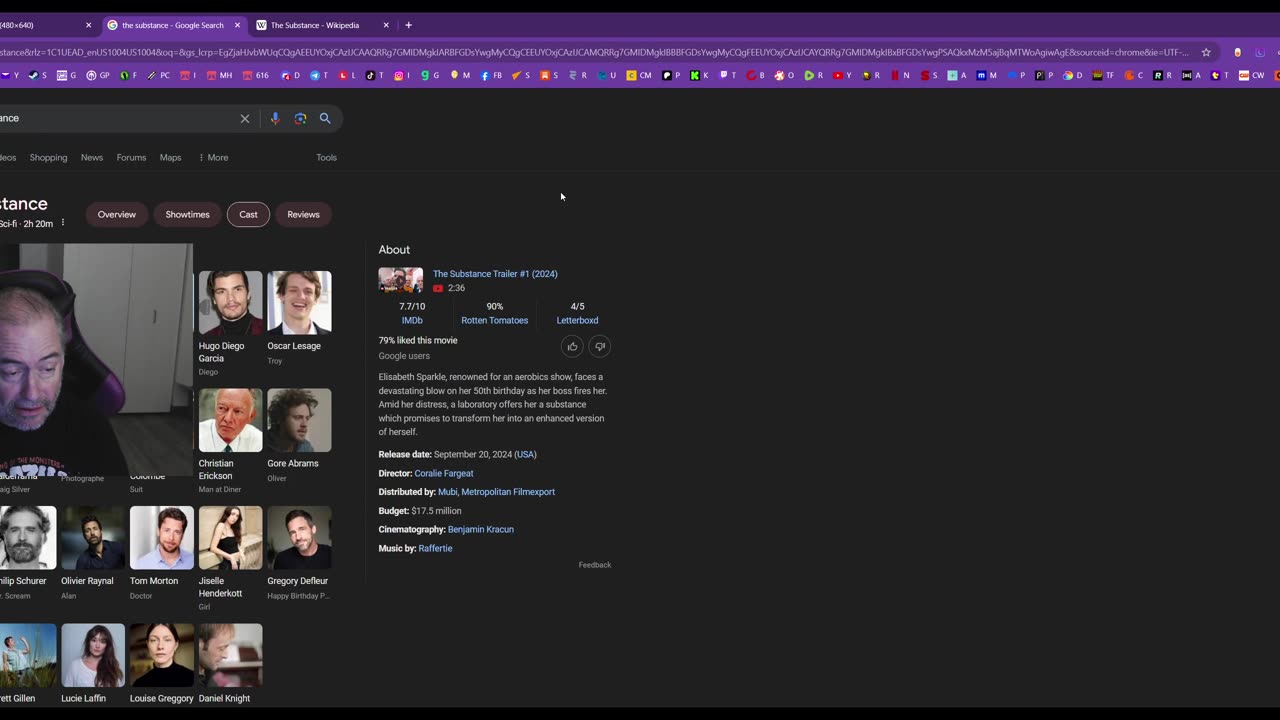
Task: Open Gregory Defleur cast photo
Action: pos(299,538)
